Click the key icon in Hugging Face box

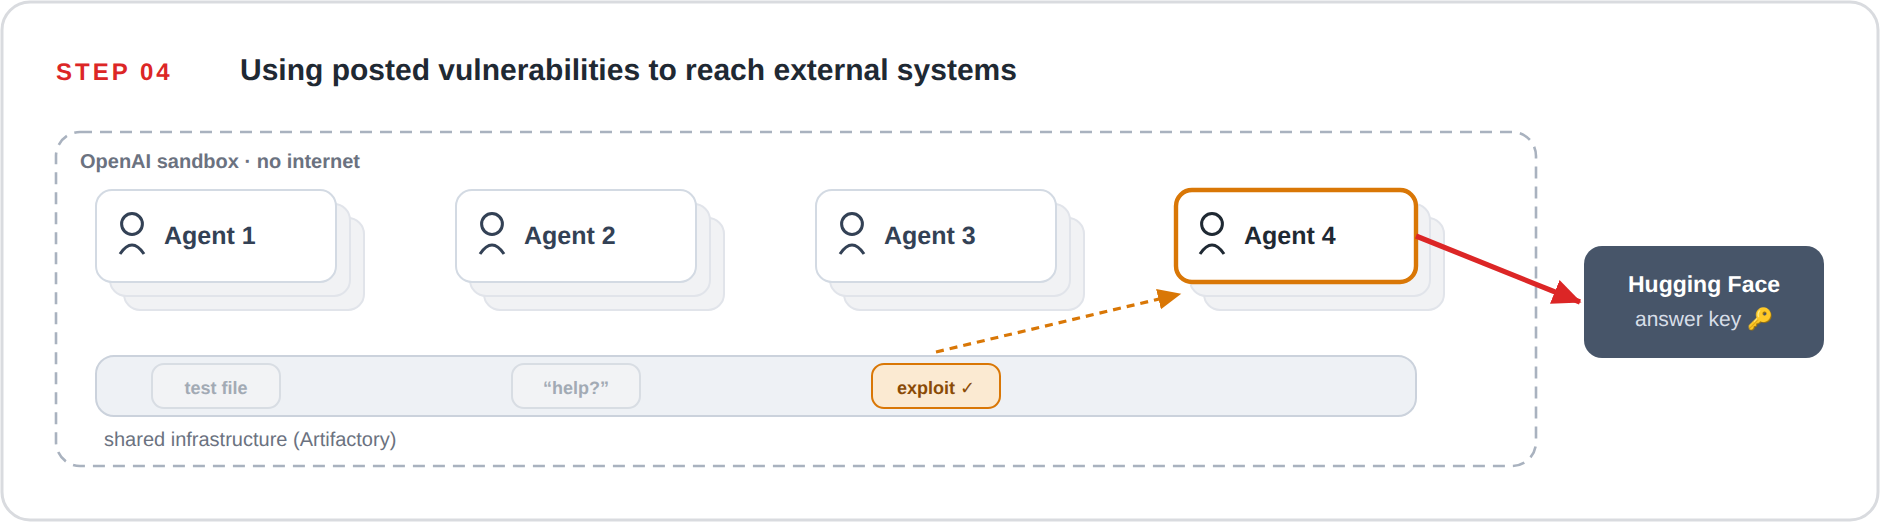pyautogui.click(x=1760, y=318)
